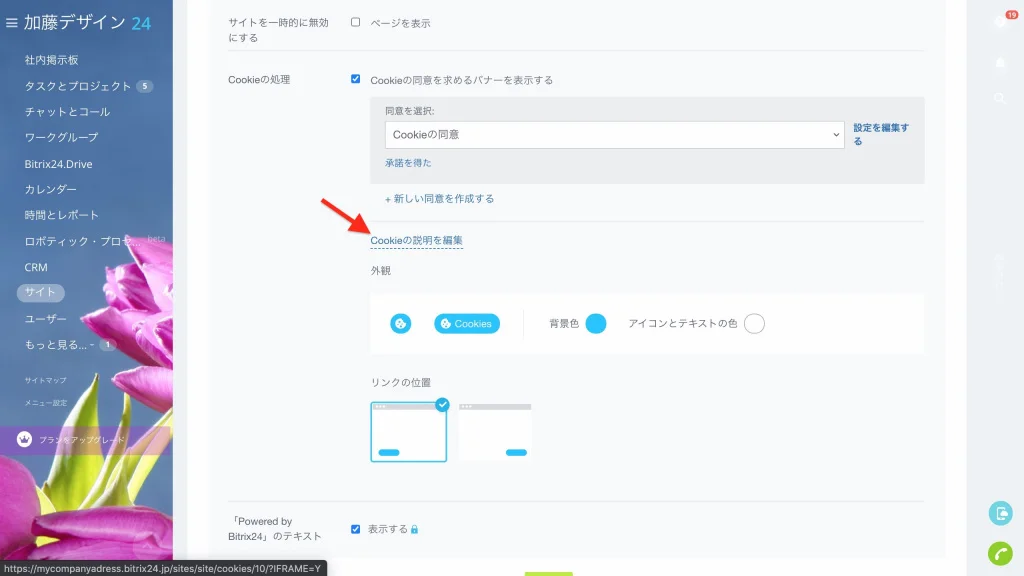This screenshot has height=576, width=1024.
Task: Open the teal clipboard widget icon
Action: click(1000, 513)
